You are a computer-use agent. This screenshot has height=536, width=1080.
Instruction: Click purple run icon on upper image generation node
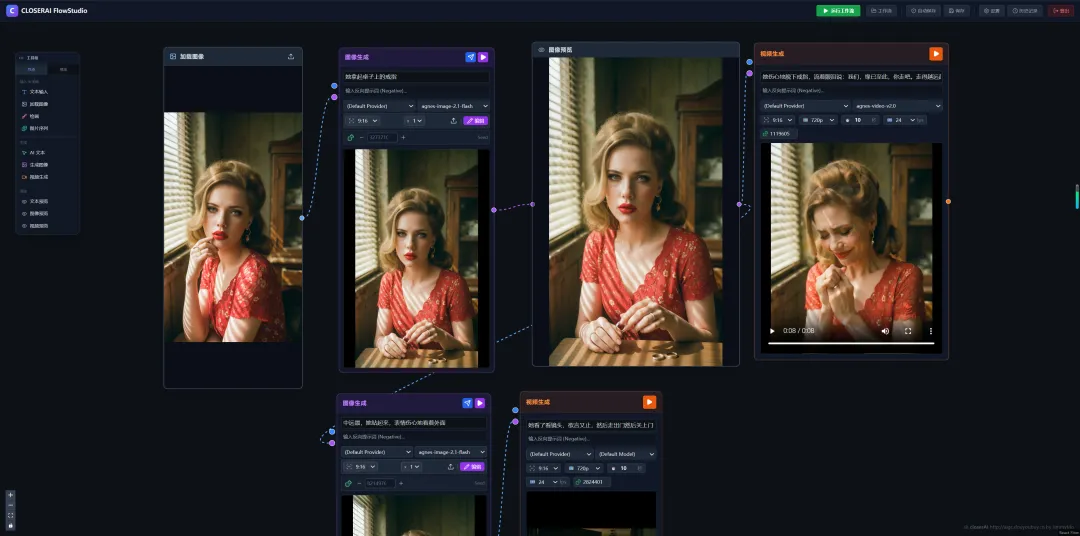483,57
